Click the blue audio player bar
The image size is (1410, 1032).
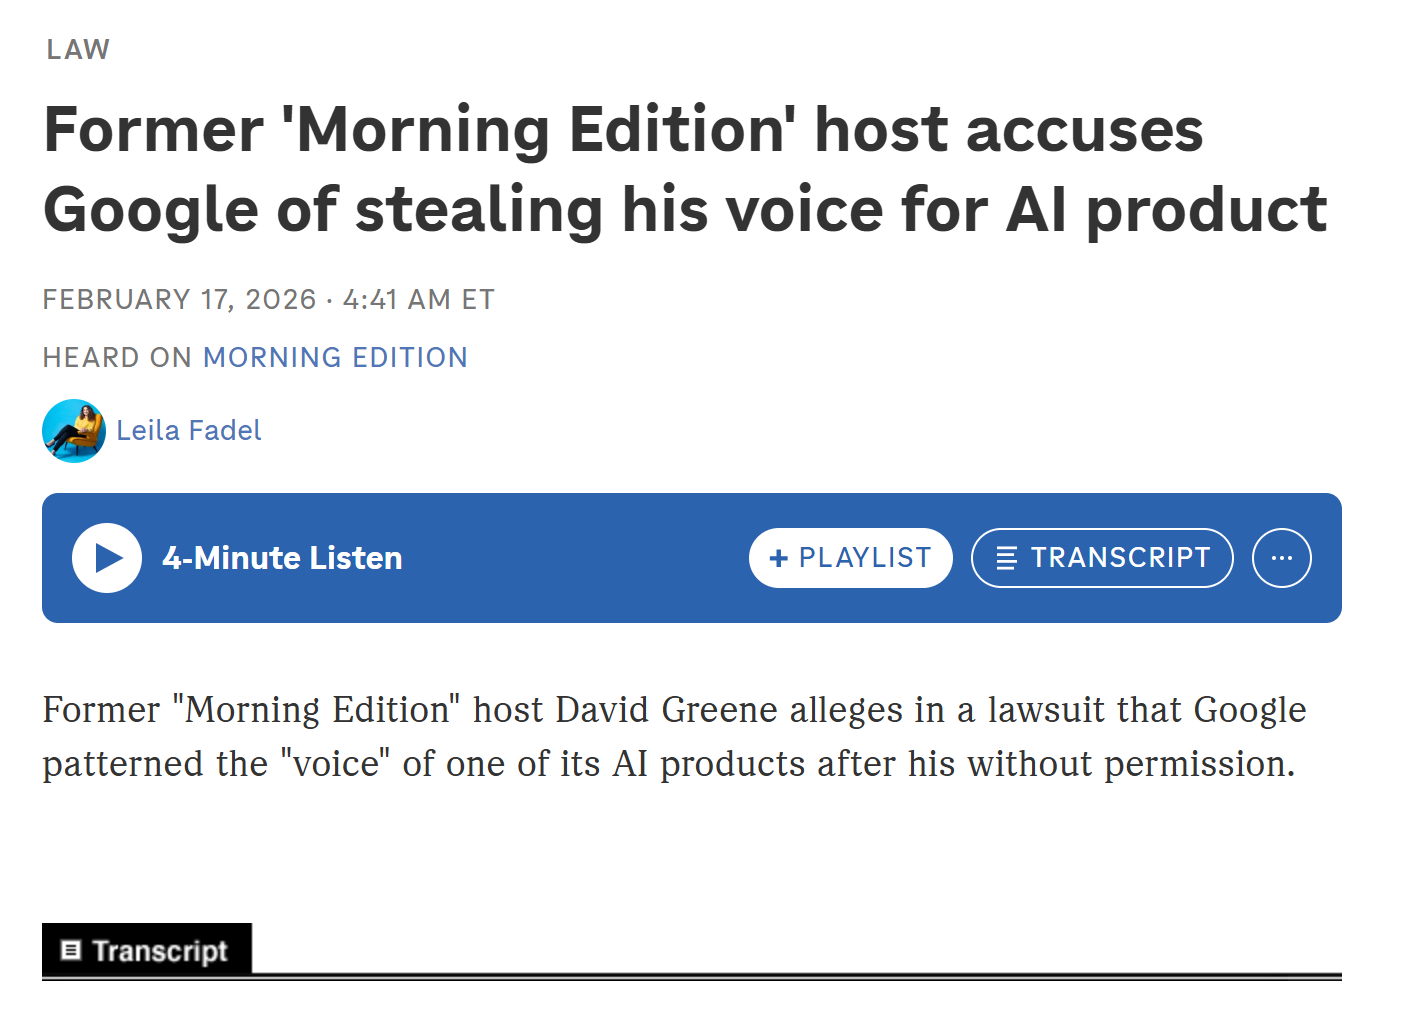tap(550, 558)
